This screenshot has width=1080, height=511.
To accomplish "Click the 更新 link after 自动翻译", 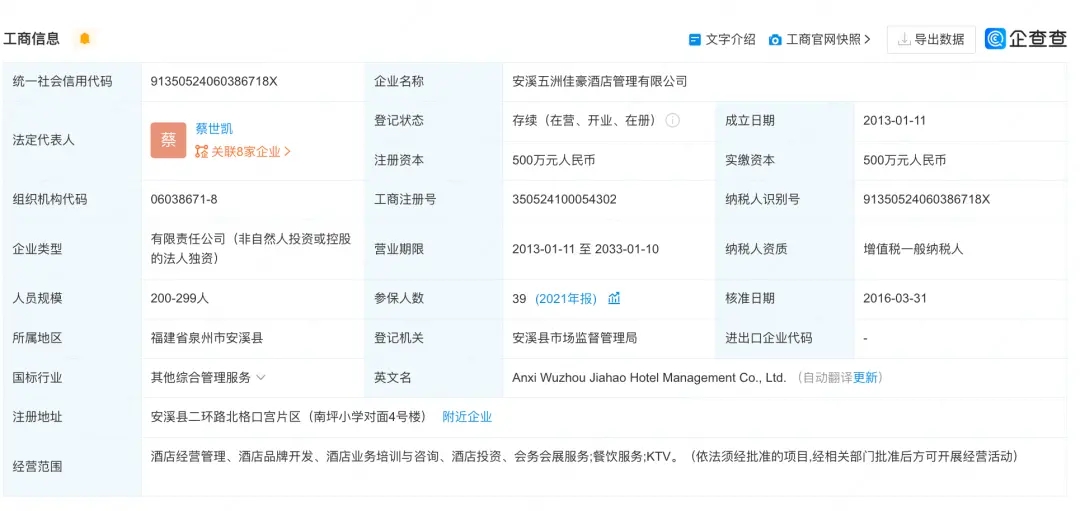I will 866,377.
